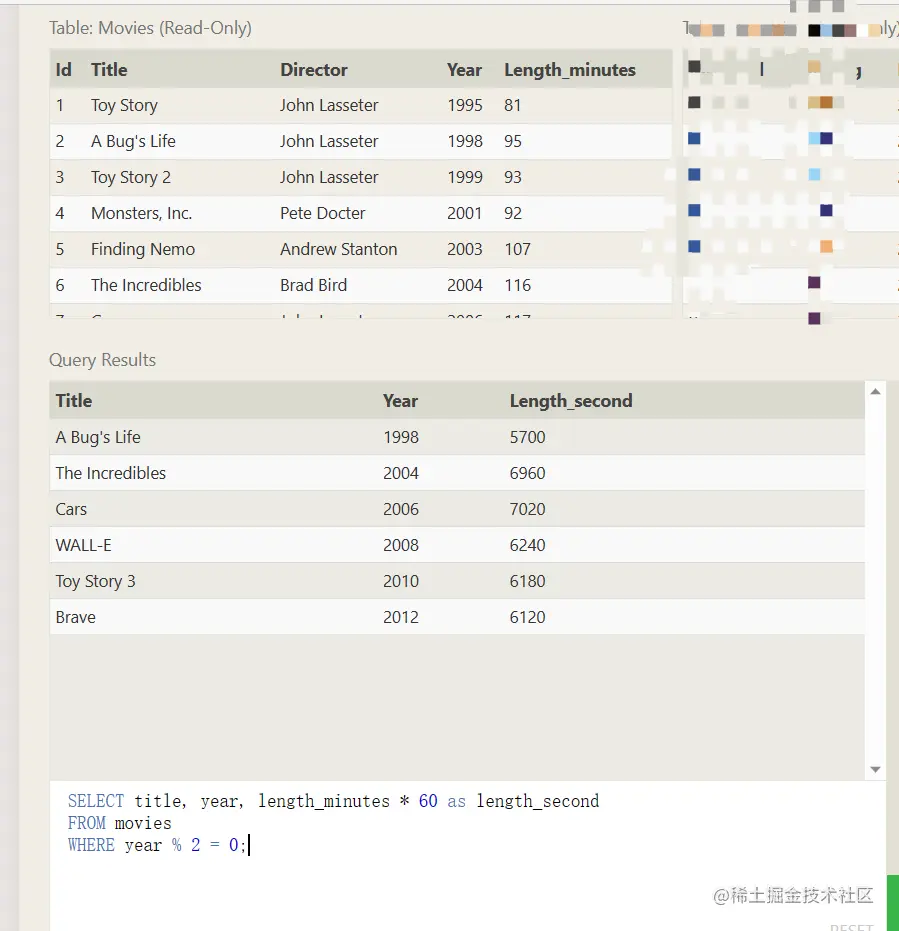Viewport: 899px width, 931px height.
Task: Click the Length_minutes column header
Action: click(570, 70)
